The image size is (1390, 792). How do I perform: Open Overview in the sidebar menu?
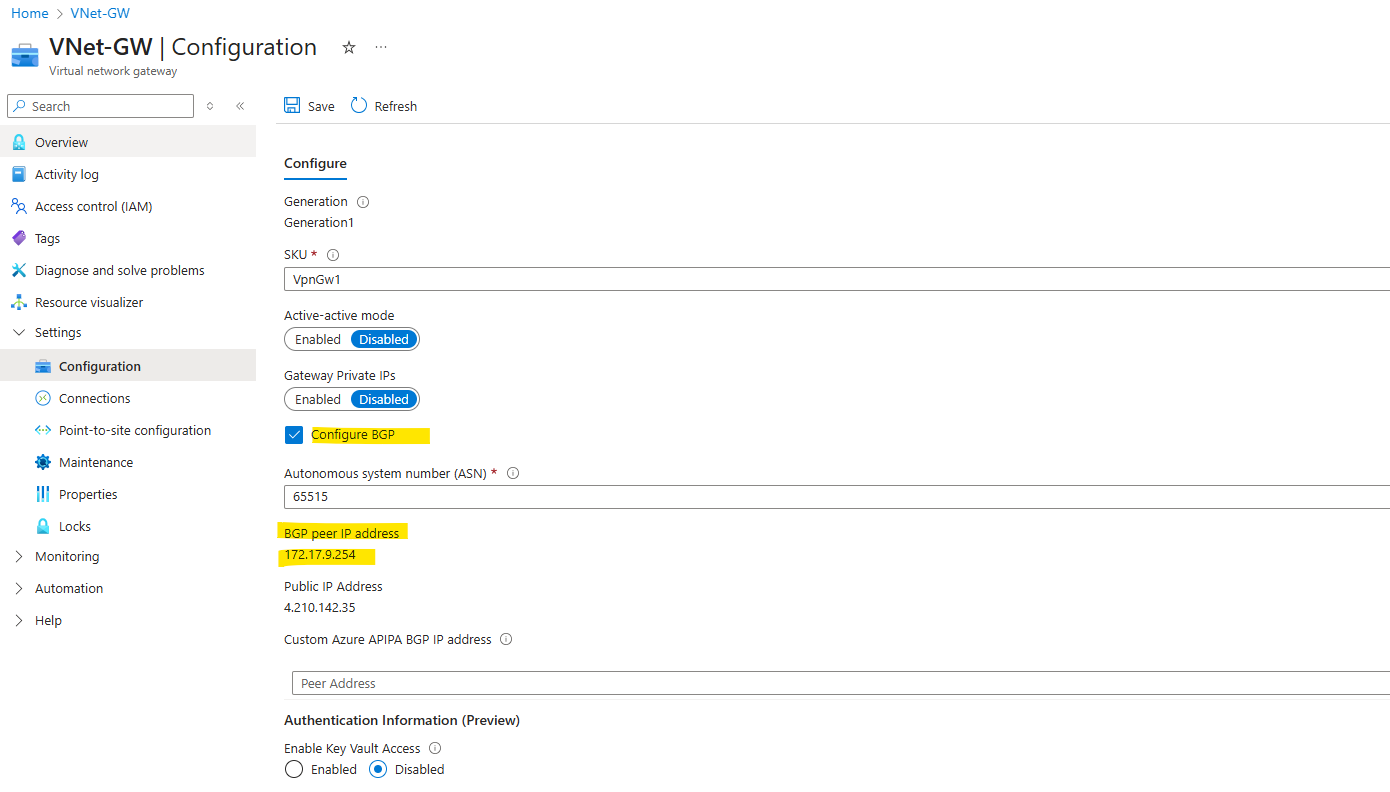pos(128,142)
